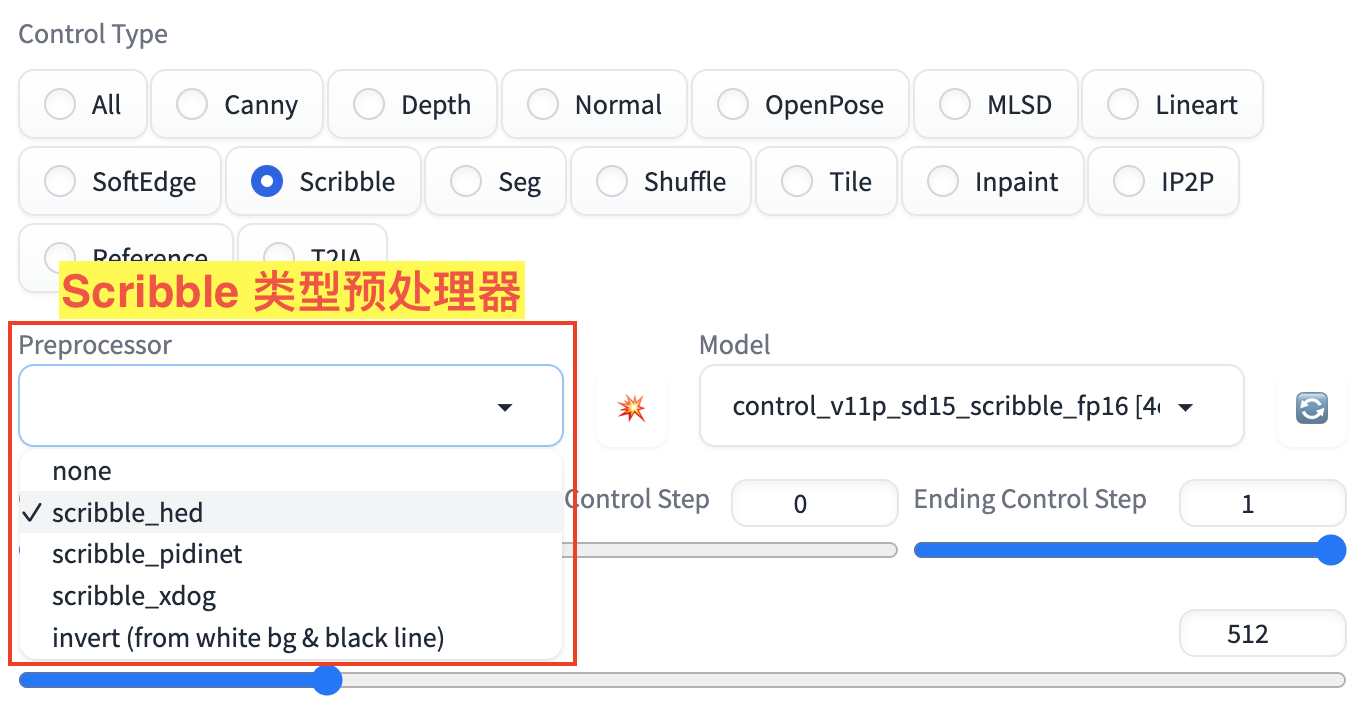Click the blue refresh models icon
Image resolution: width=1366 pixels, height=710 pixels.
click(1311, 407)
